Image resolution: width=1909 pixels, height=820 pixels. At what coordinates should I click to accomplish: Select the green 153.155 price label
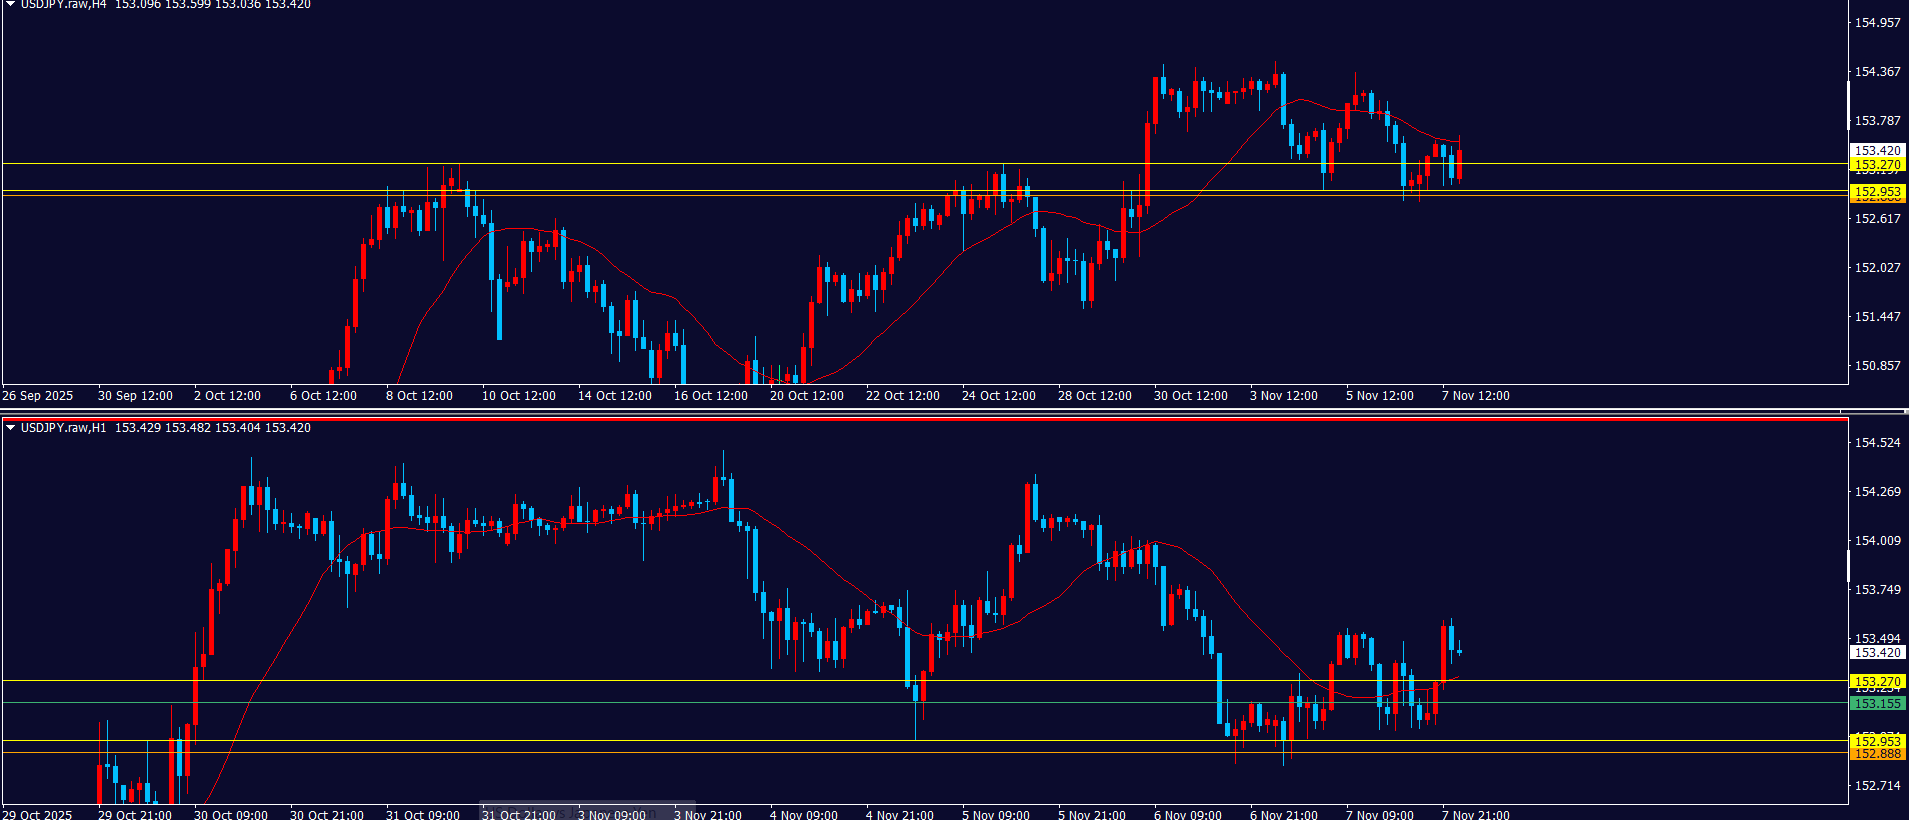coord(1877,704)
